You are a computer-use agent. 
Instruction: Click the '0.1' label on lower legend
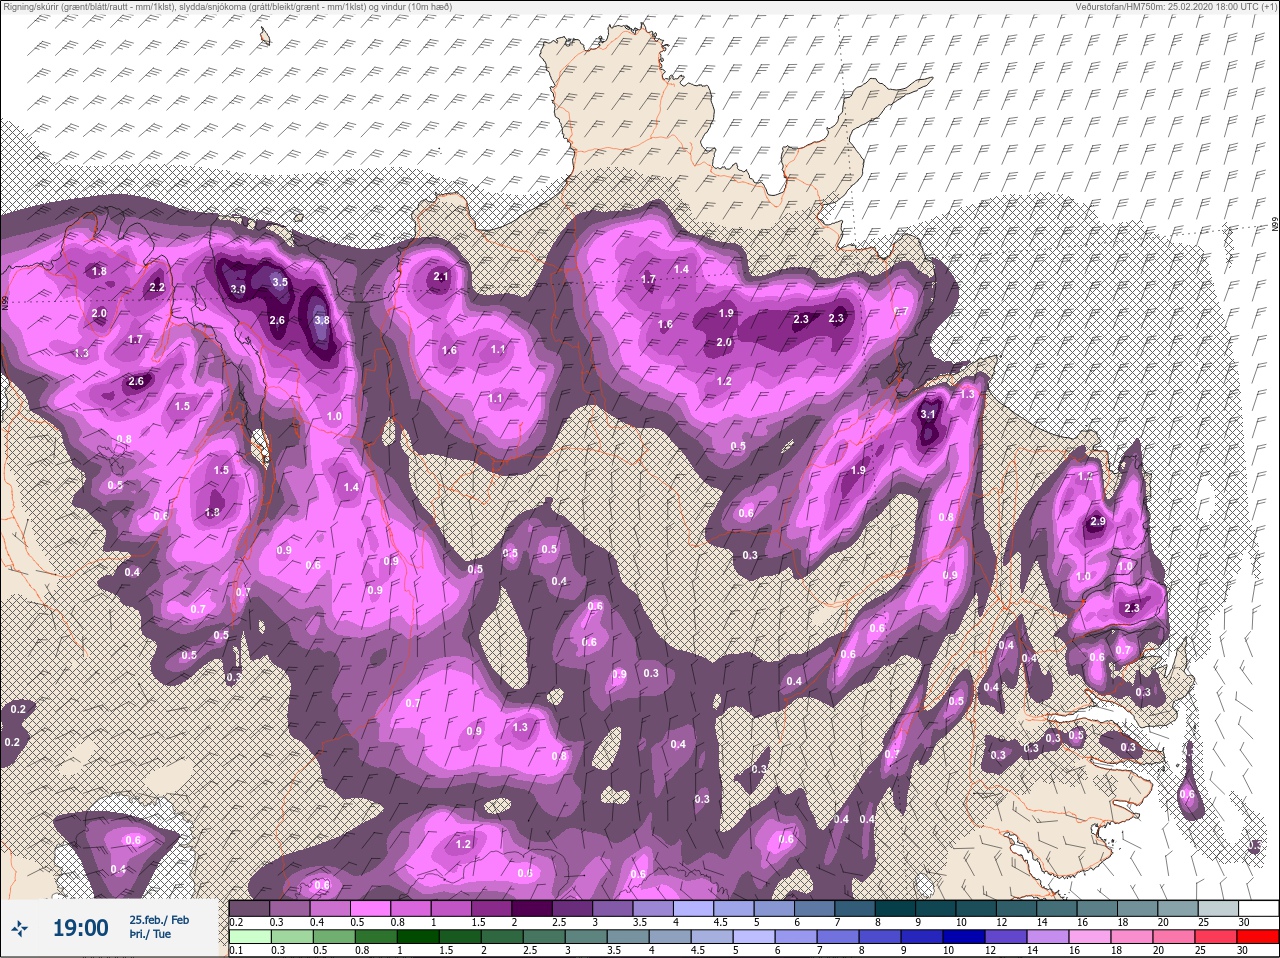point(235,950)
